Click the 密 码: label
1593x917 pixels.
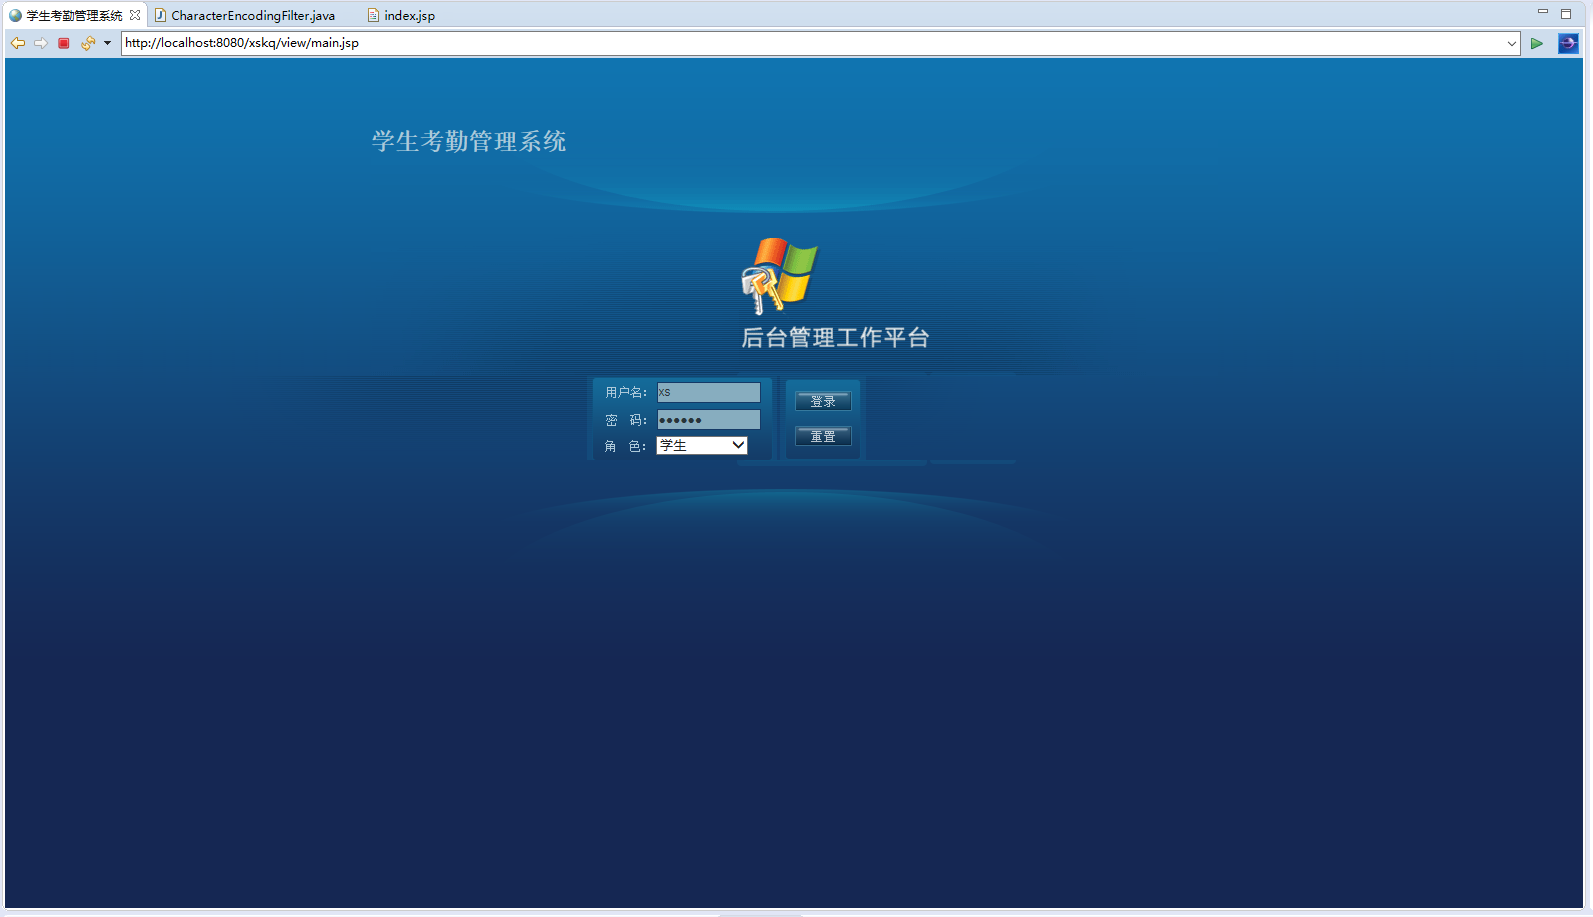[x=627, y=420]
